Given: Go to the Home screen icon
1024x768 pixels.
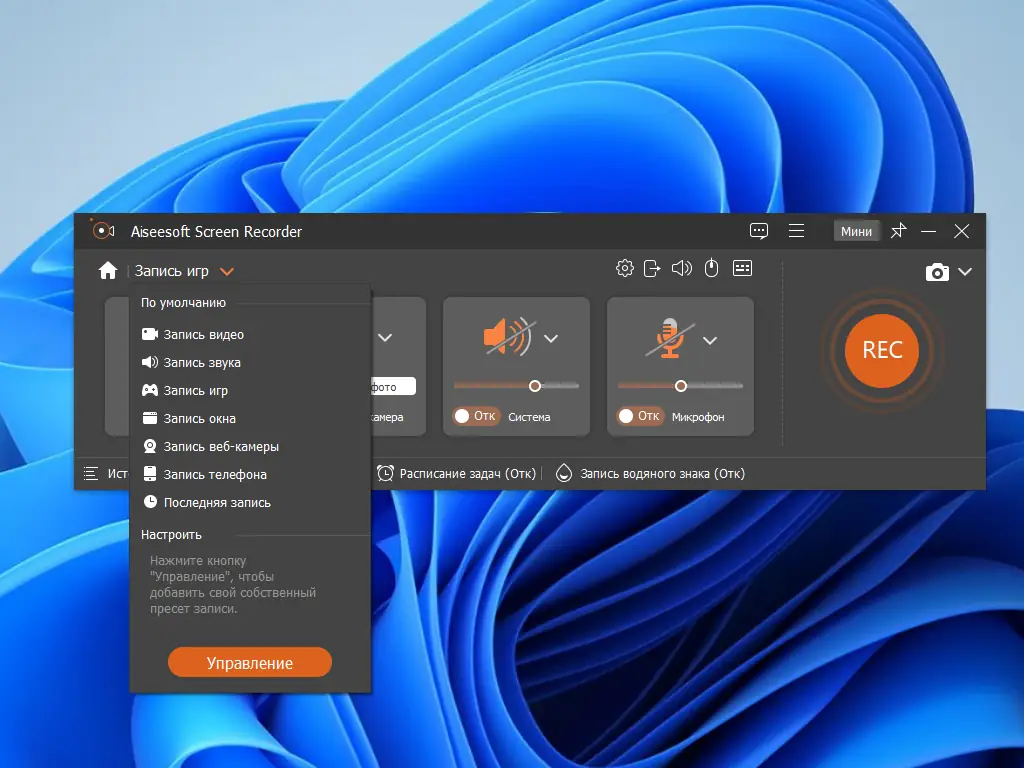Looking at the screenshot, I should pos(108,270).
